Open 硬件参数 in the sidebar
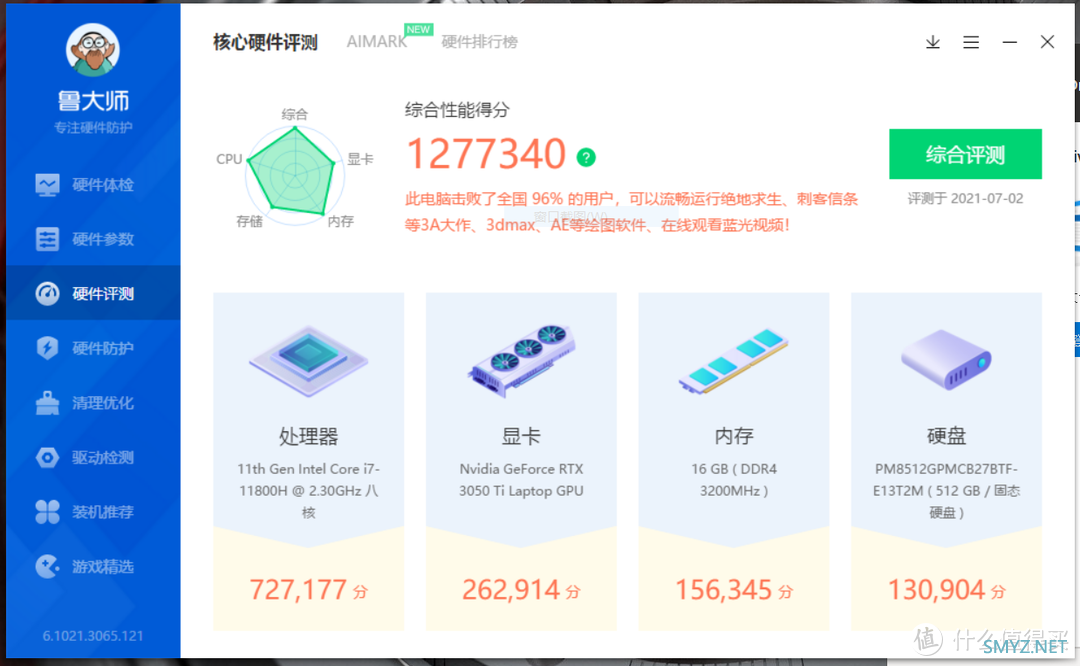Screen dimensions: 1080x666 (x=93, y=239)
